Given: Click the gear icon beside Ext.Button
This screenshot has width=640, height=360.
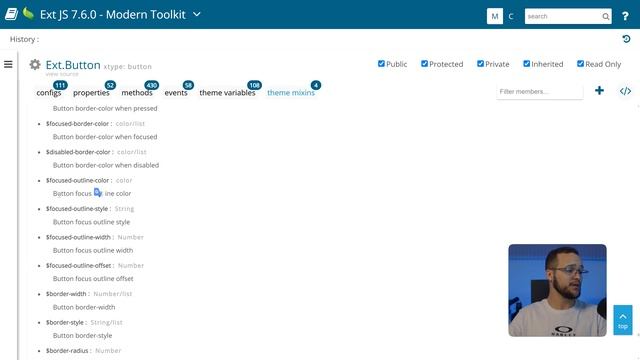Looking at the screenshot, I should 35,64.
